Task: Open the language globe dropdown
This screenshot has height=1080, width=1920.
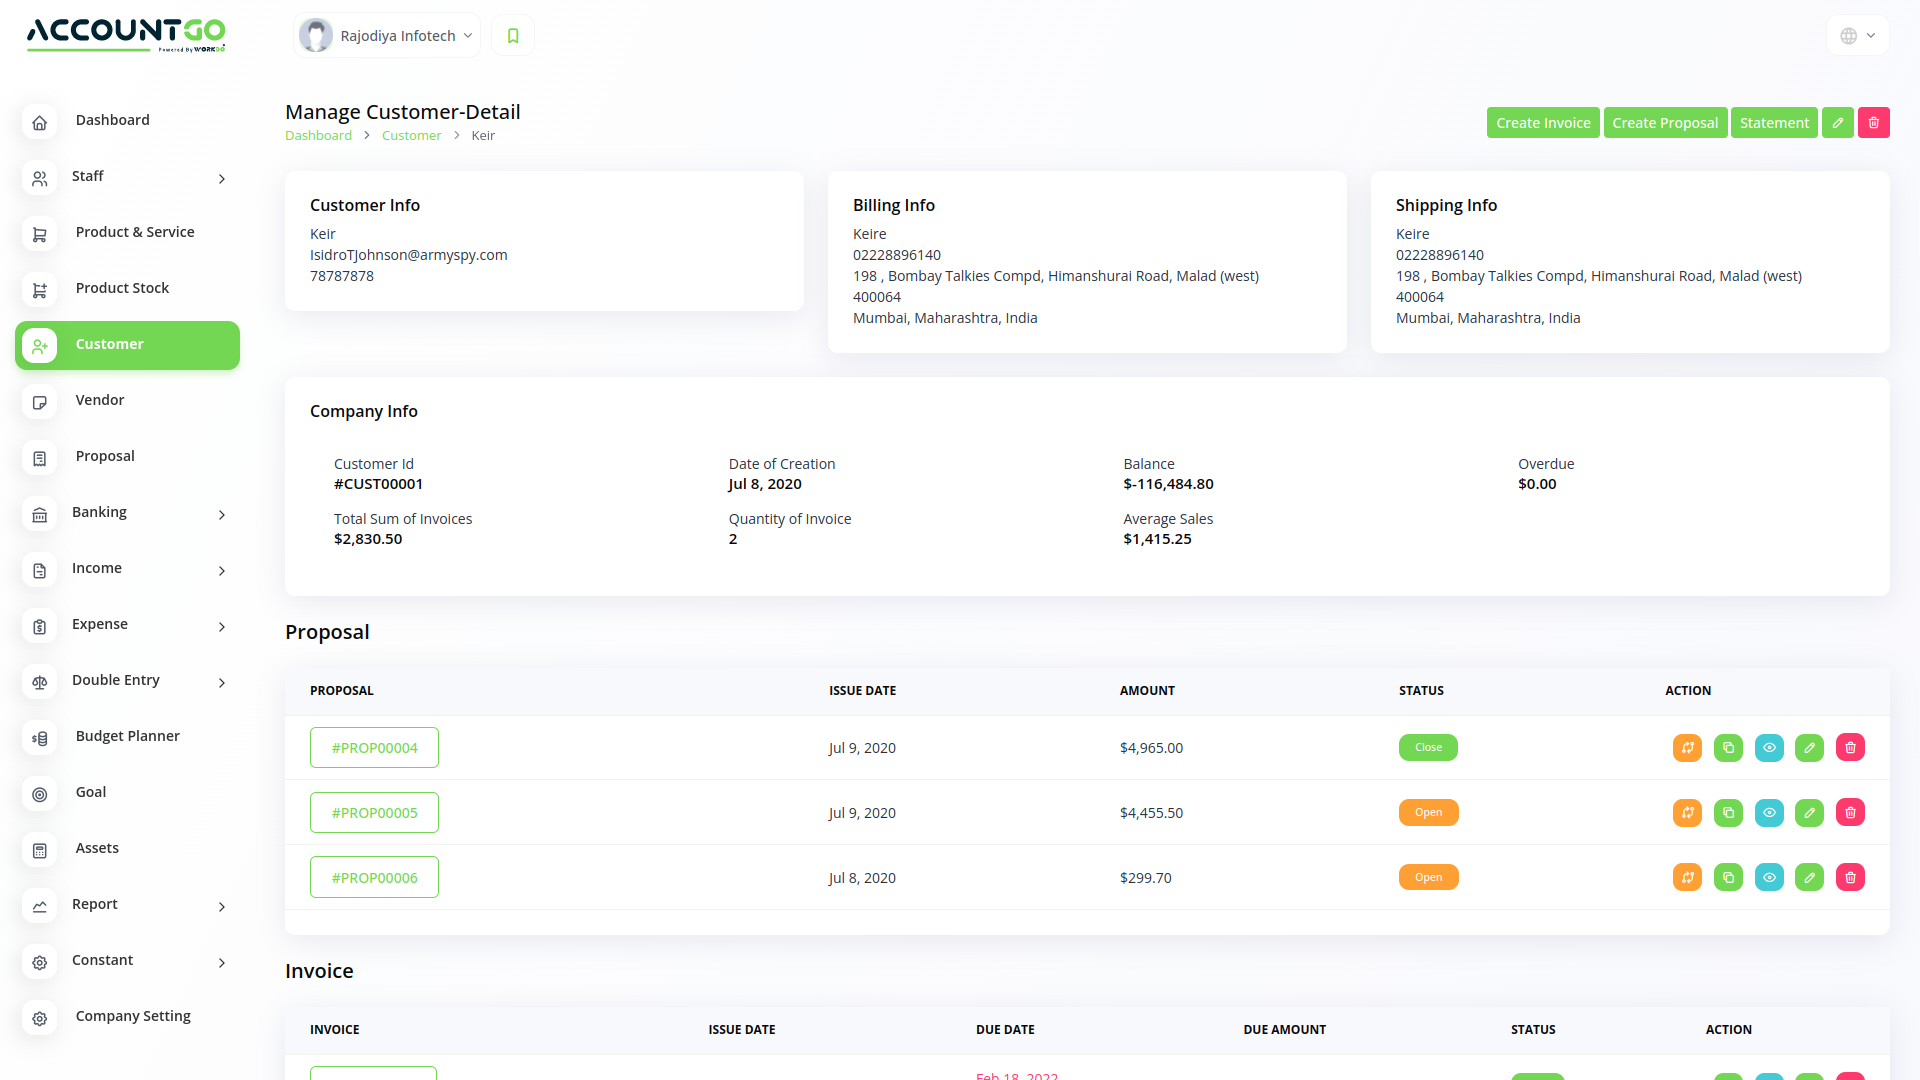Action: [x=1857, y=36]
